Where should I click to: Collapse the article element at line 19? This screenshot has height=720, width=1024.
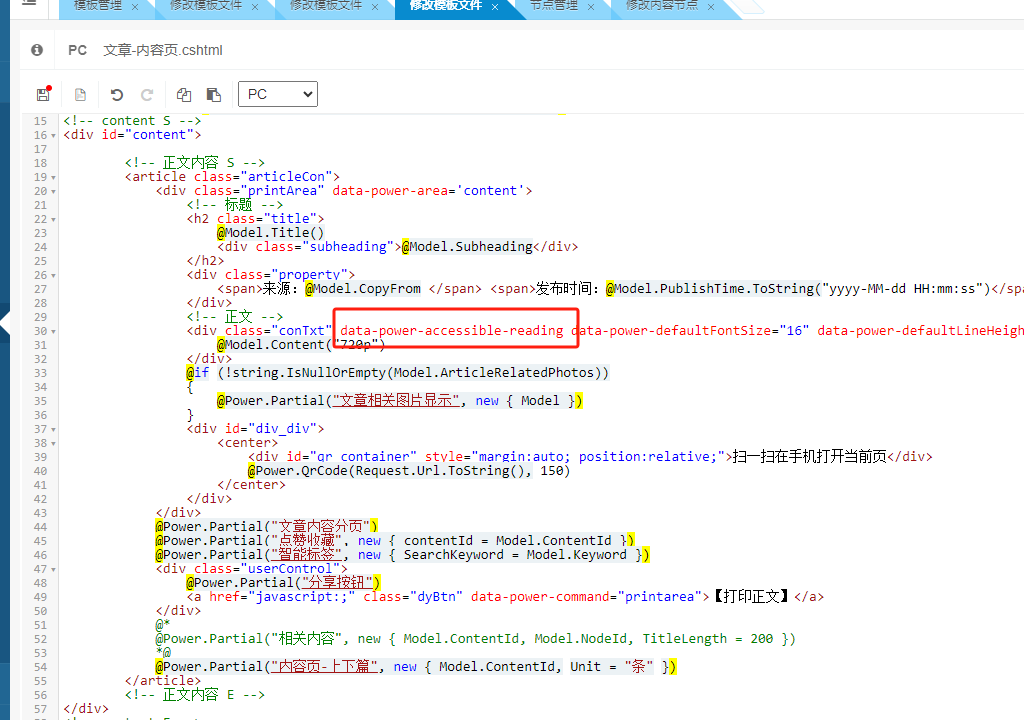(x=53, y=177)
